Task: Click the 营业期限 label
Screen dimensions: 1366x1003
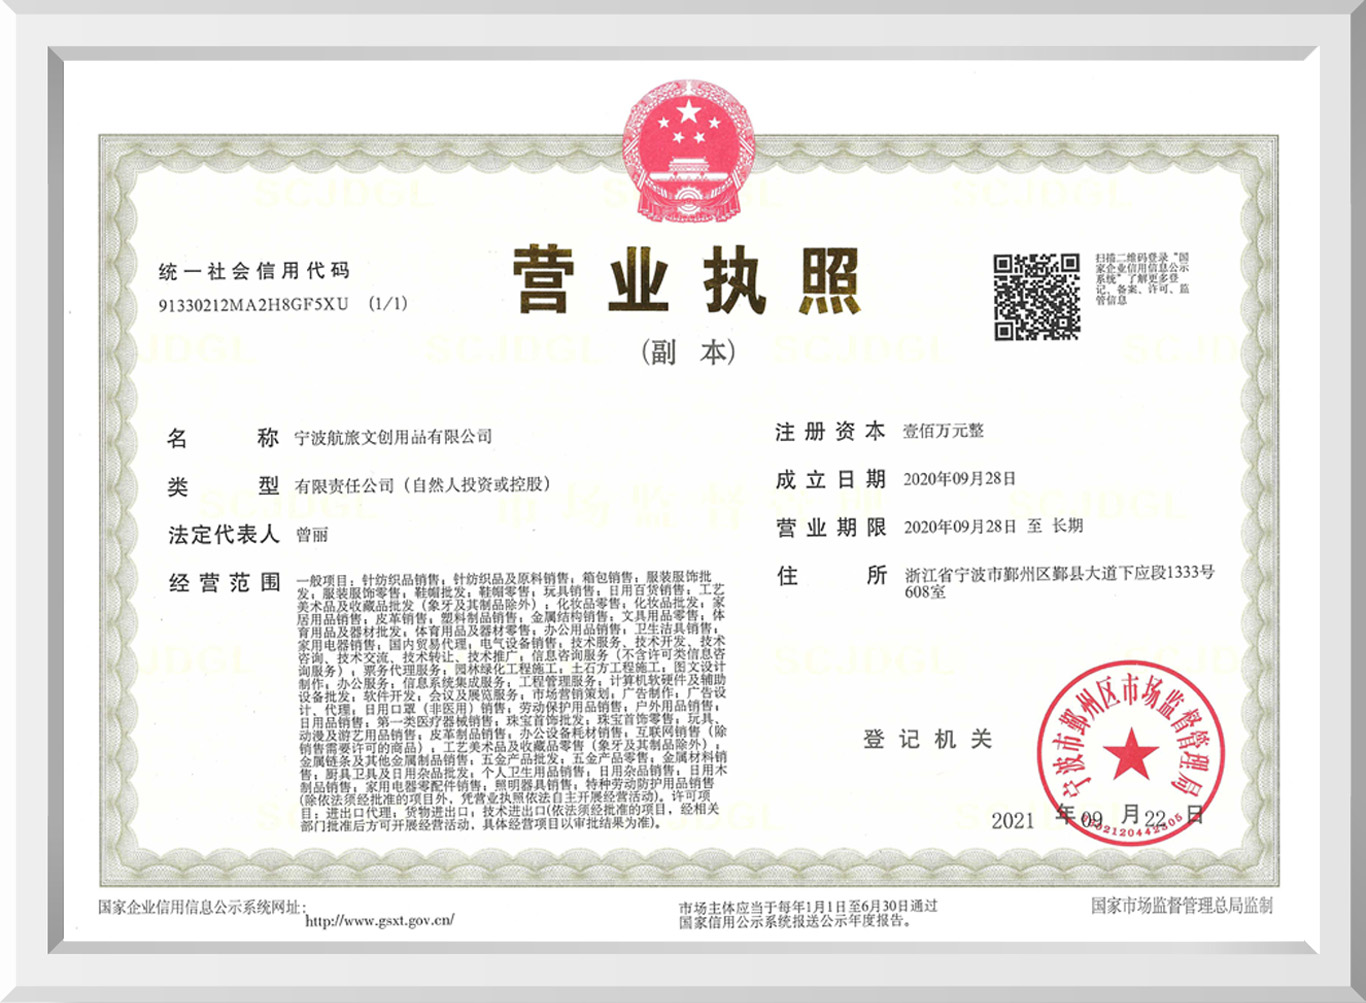Action: click(831, 527)
